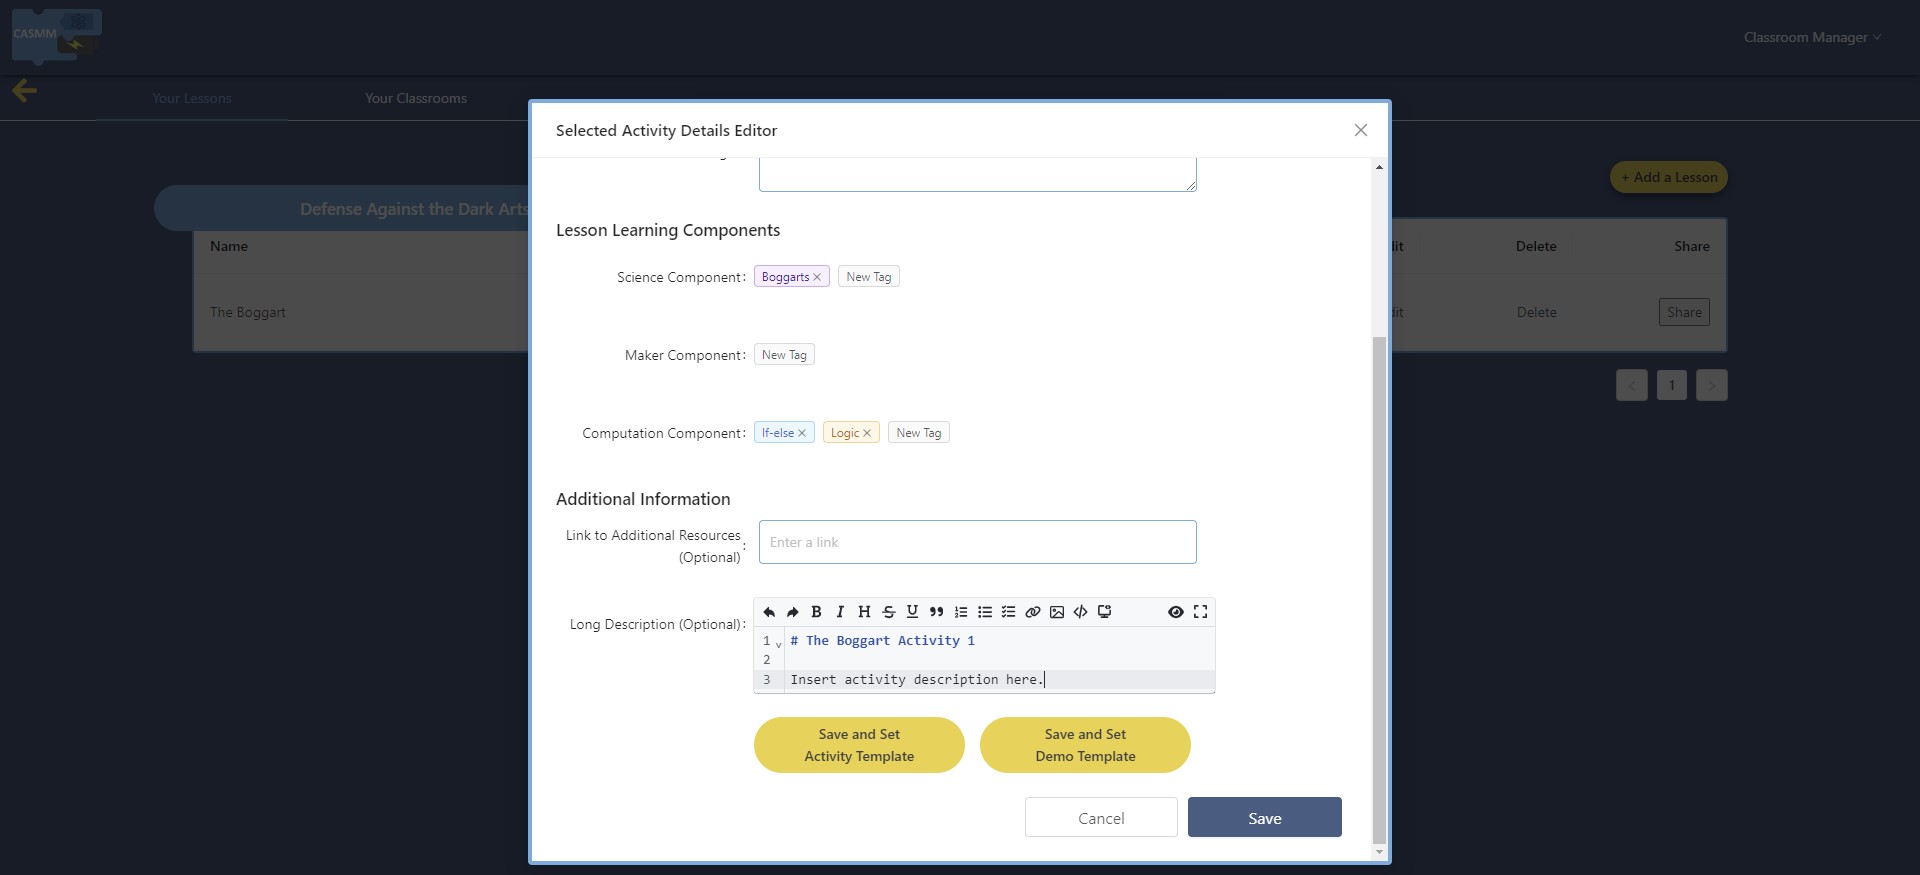The width and height of the screenshot is (1920, 875).
Task: Go to fullscreen mode in the description editor
Action: coord(1200,612)
